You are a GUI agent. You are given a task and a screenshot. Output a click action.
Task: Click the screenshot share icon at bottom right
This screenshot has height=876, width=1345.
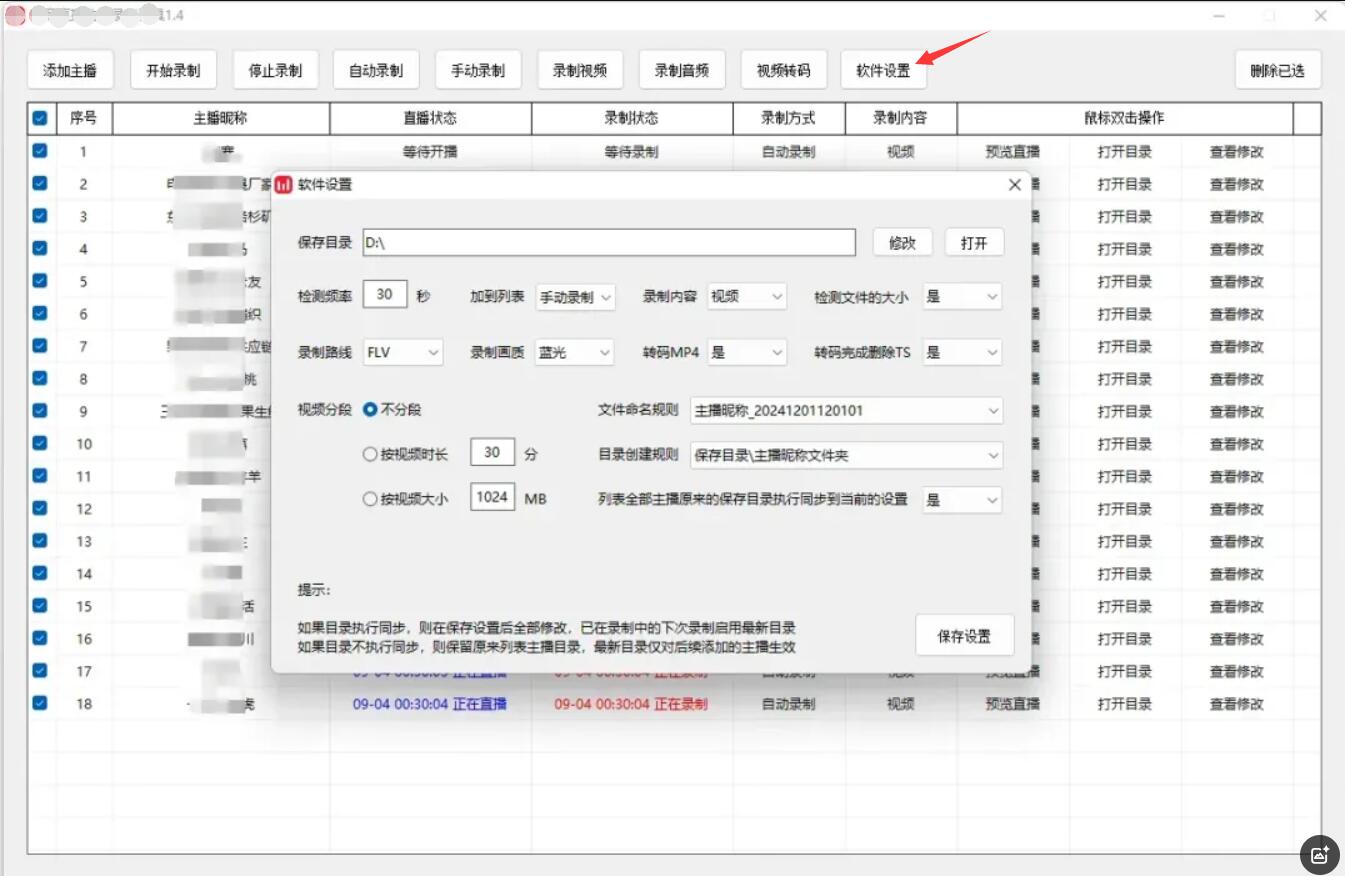click(1320, 855)
